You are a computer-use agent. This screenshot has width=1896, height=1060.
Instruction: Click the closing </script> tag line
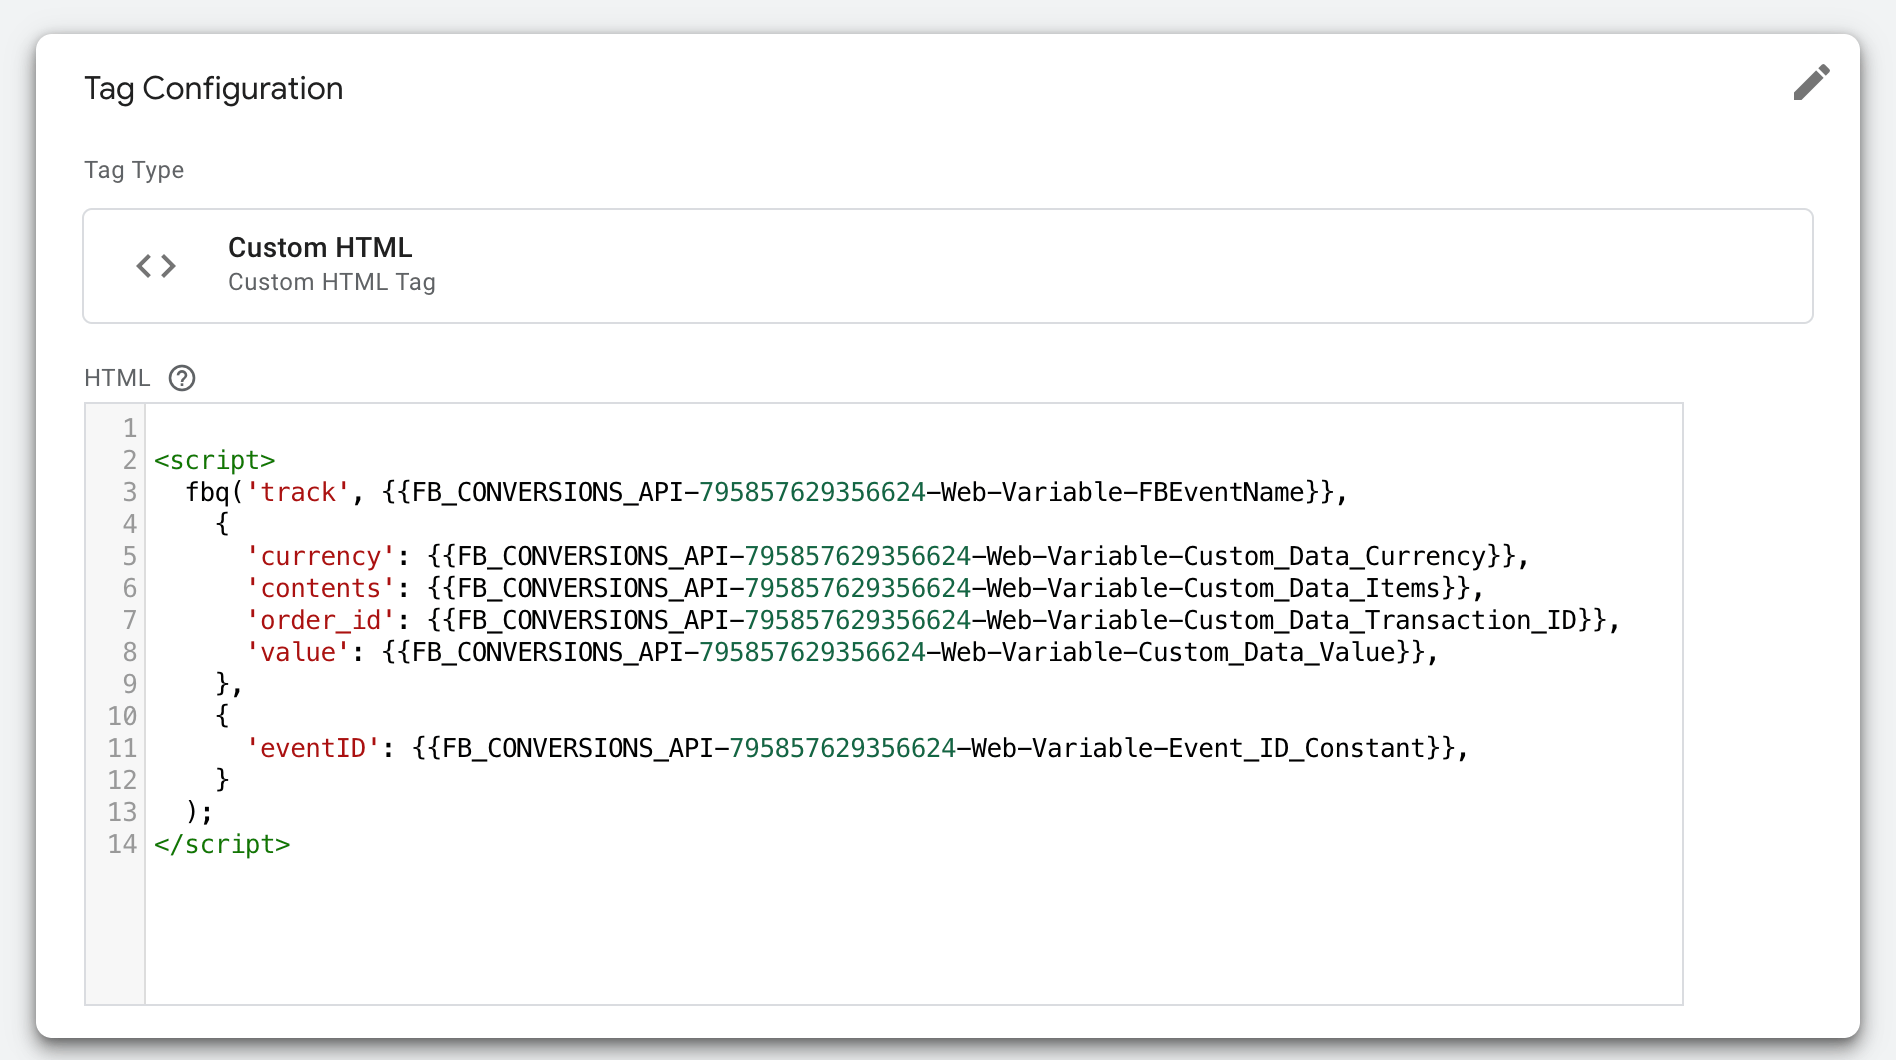pos(222,844)
